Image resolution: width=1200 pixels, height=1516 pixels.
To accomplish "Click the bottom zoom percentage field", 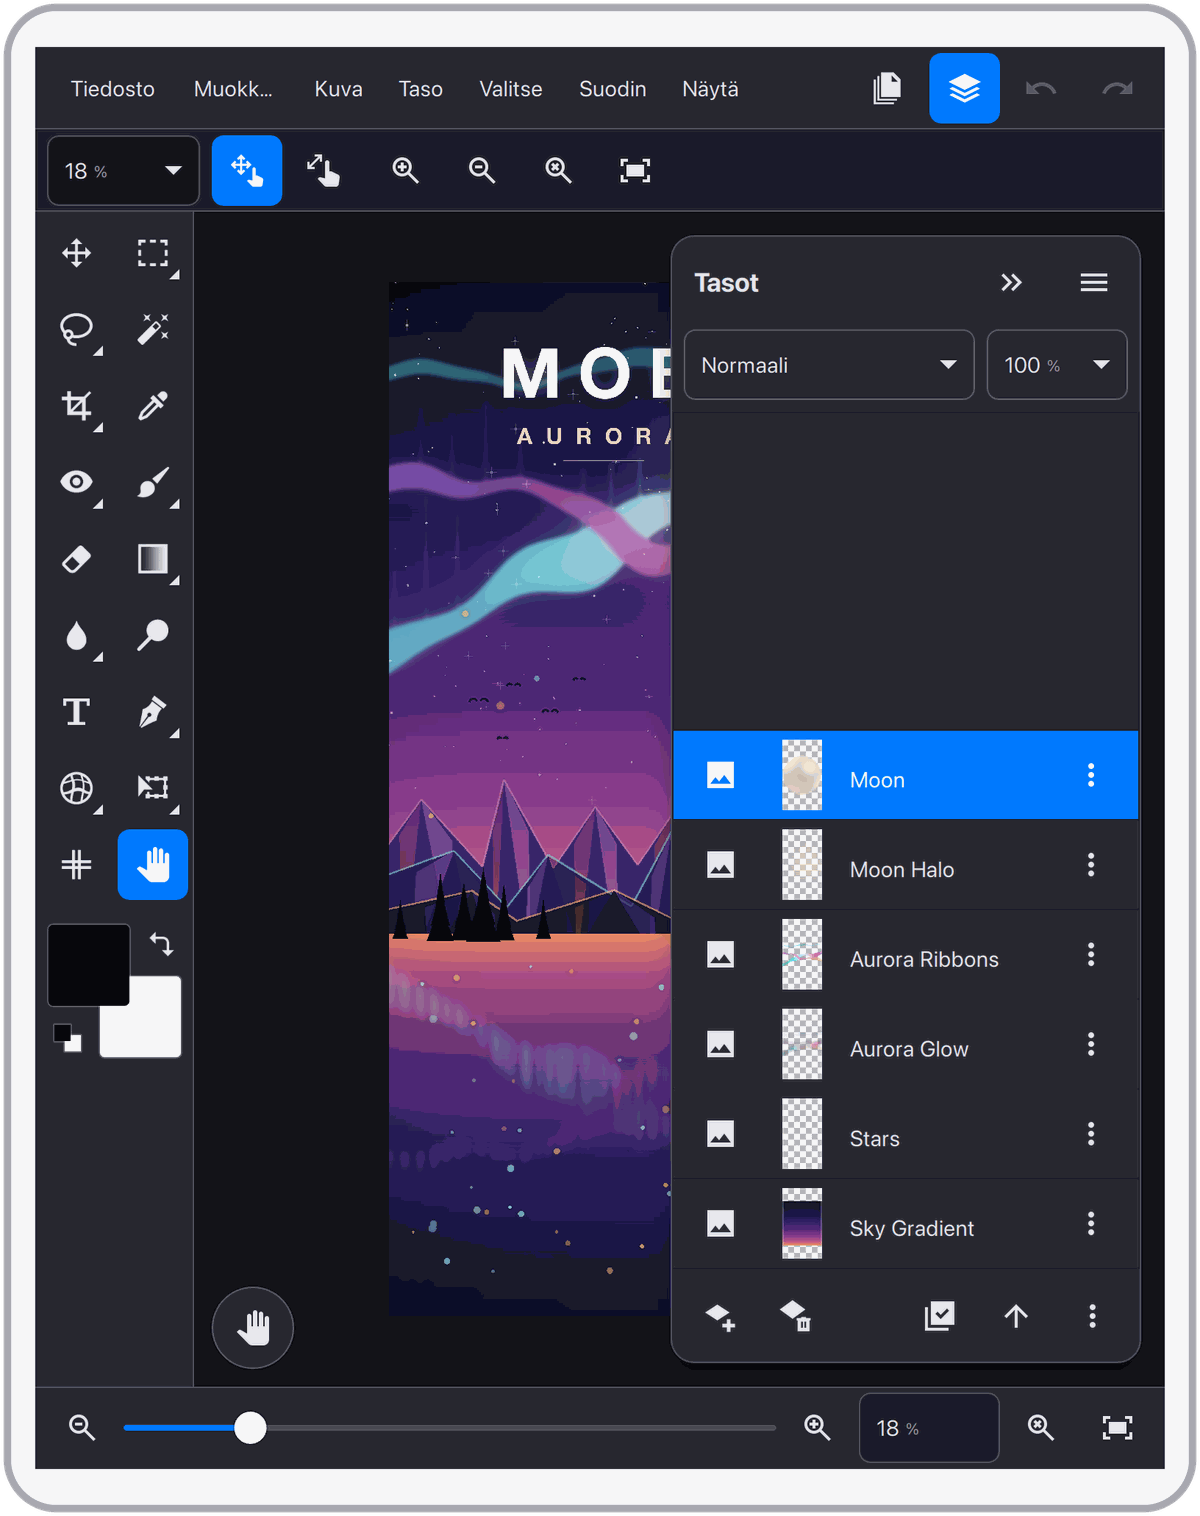I will (929, 1428).
